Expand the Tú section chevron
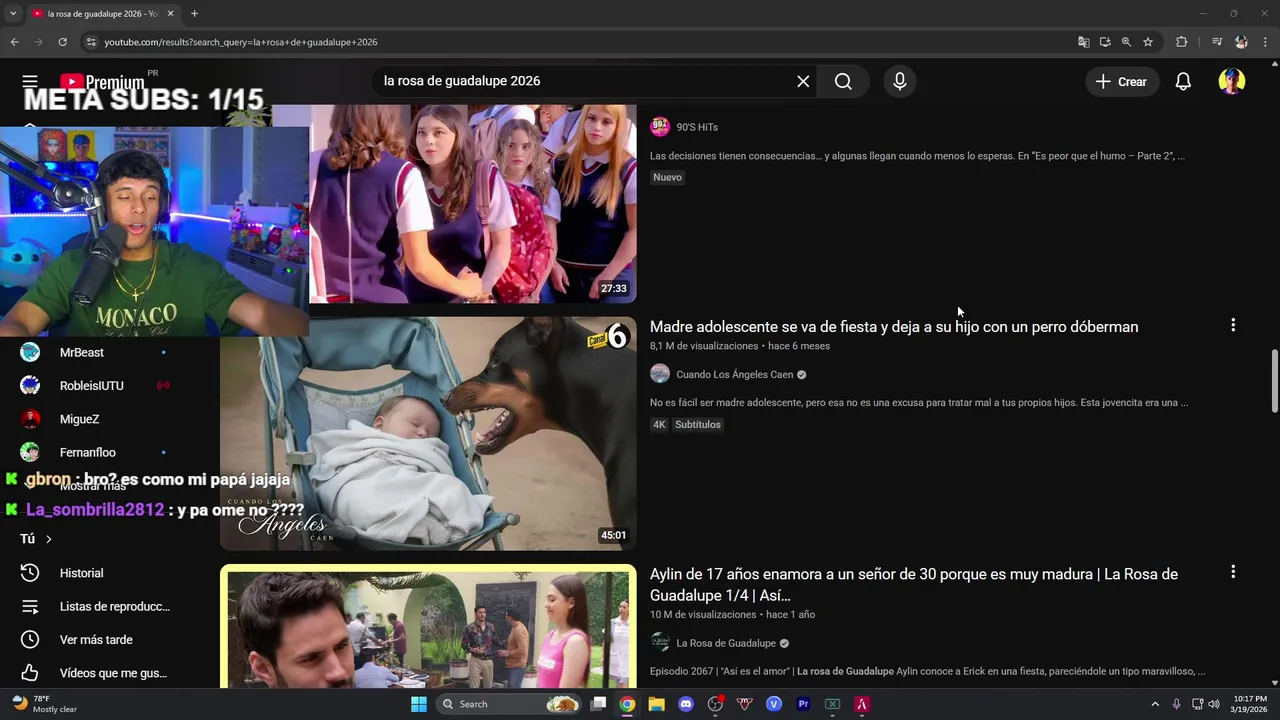 pyautogui.click(x=48, y=539)
